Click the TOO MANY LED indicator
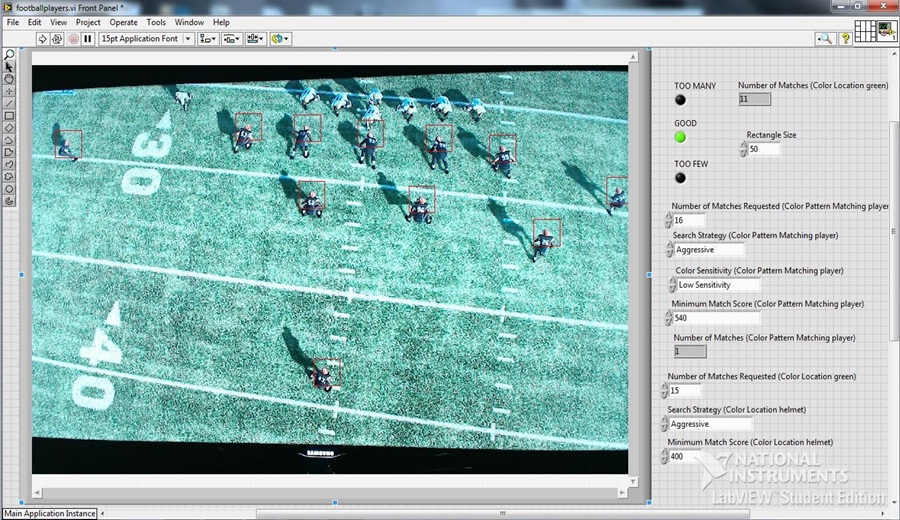This screenshot has height=520, width=900. tap(680, 100)
